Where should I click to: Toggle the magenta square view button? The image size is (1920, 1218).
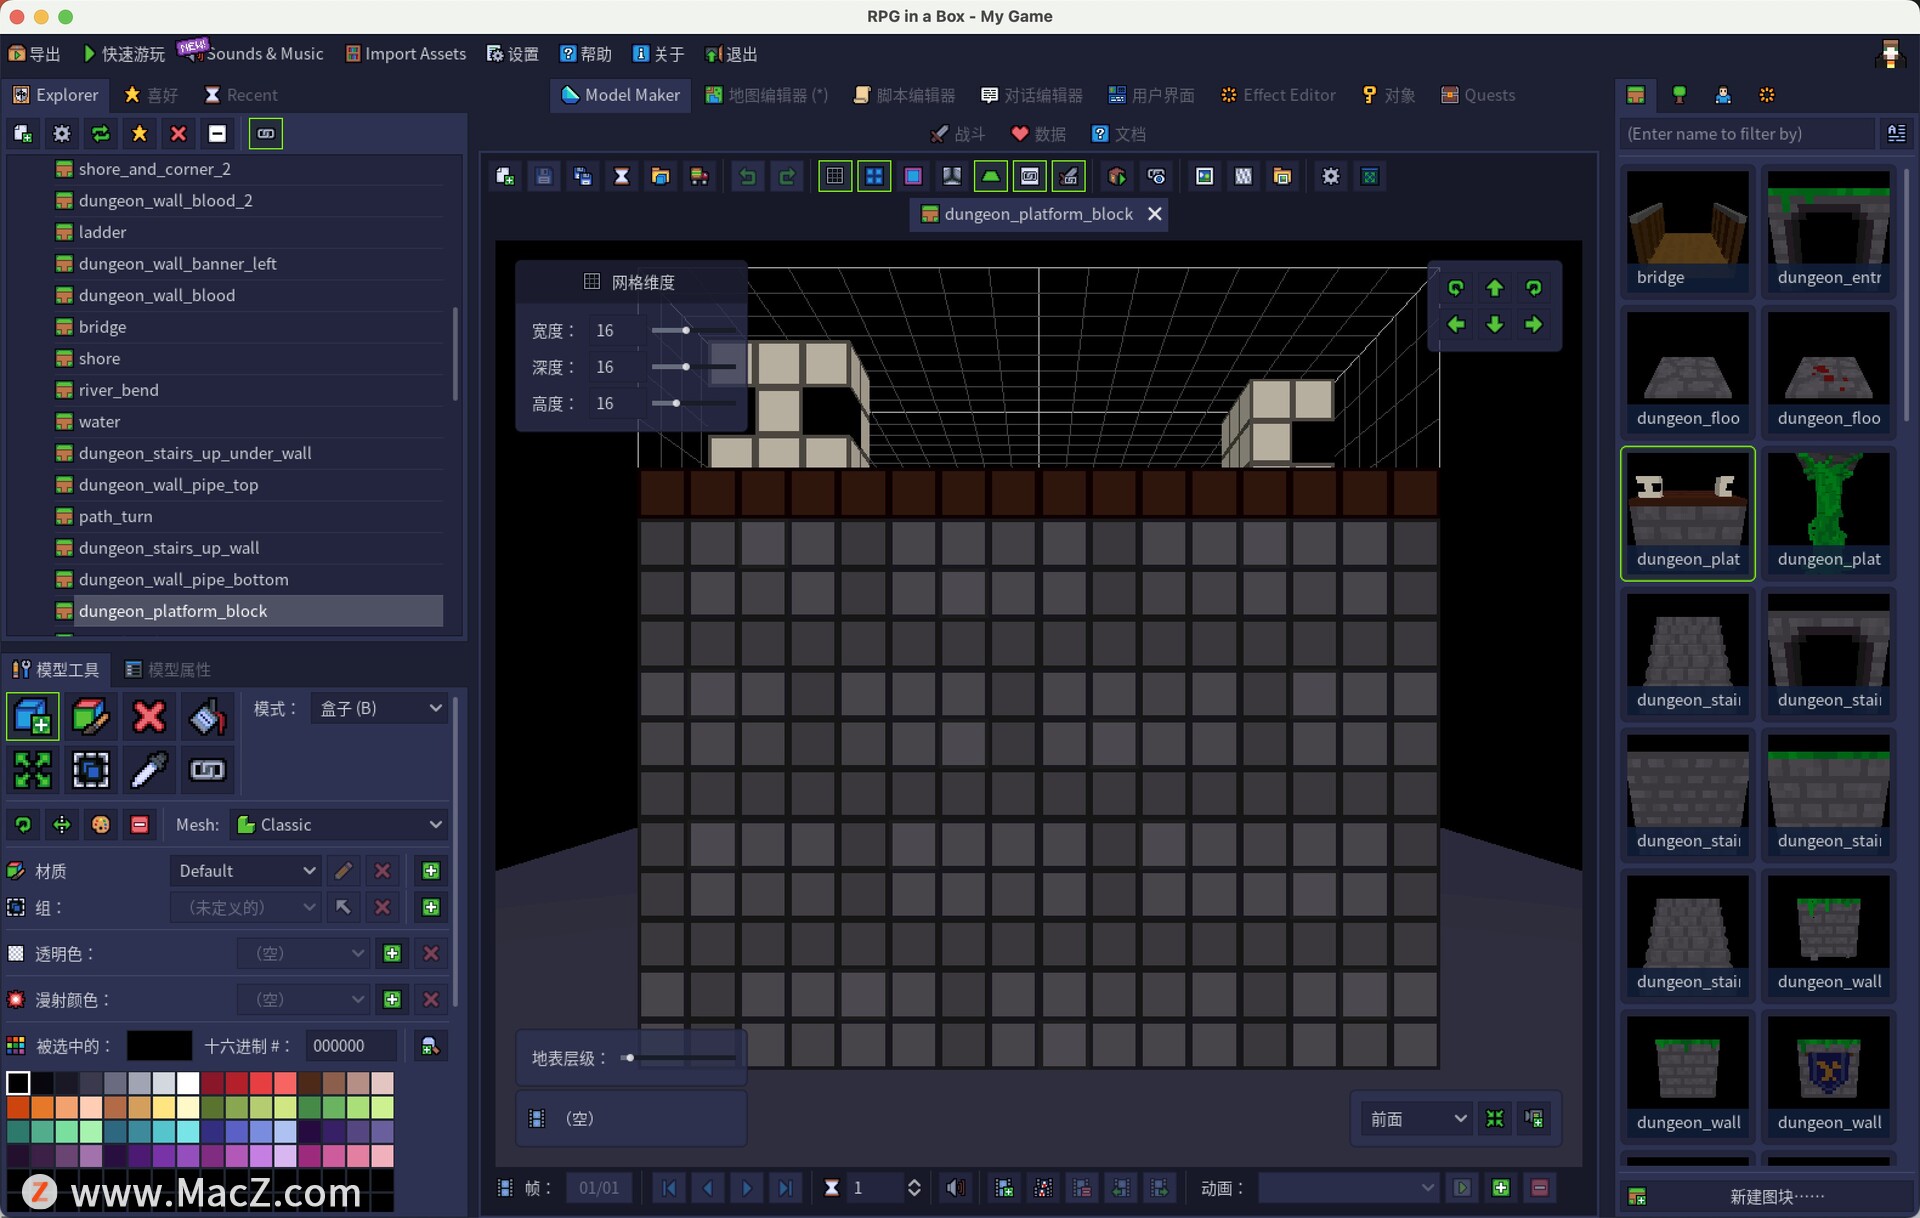point(913,176)
